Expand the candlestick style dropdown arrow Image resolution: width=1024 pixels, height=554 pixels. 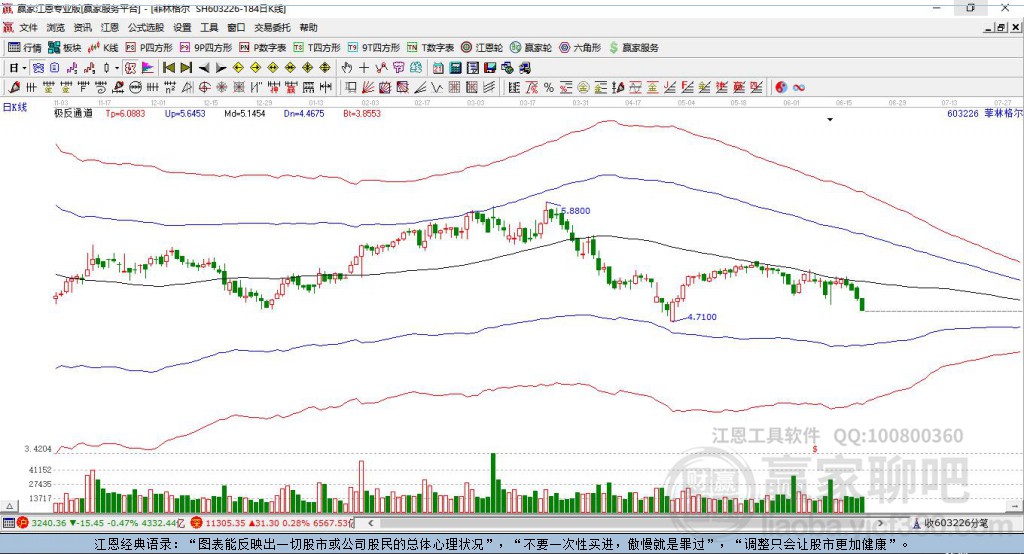coord(117,68)
